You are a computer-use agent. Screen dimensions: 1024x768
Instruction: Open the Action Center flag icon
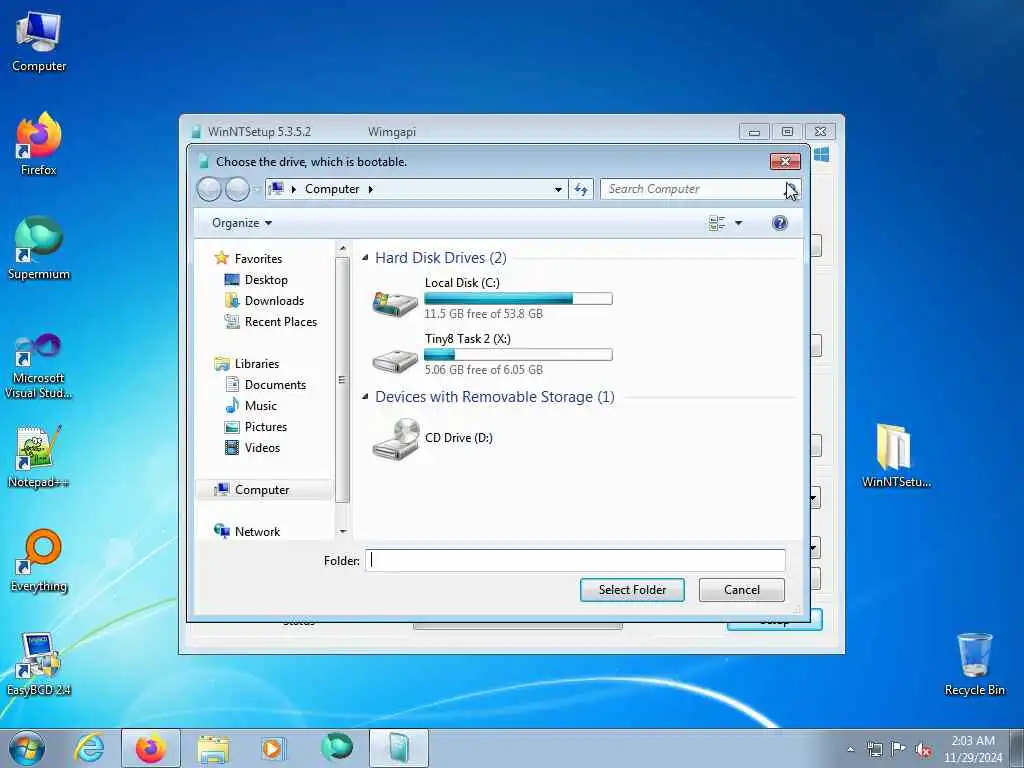coord(899,749)
